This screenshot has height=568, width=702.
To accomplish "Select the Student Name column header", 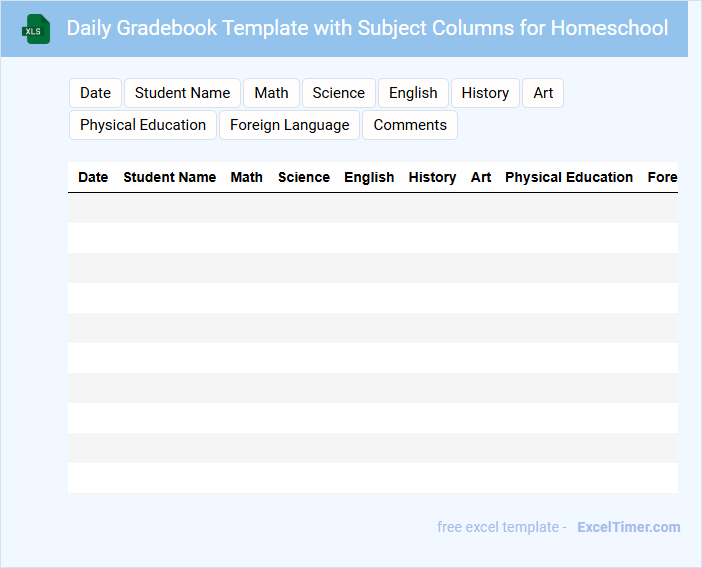I will tap(169, 177).
